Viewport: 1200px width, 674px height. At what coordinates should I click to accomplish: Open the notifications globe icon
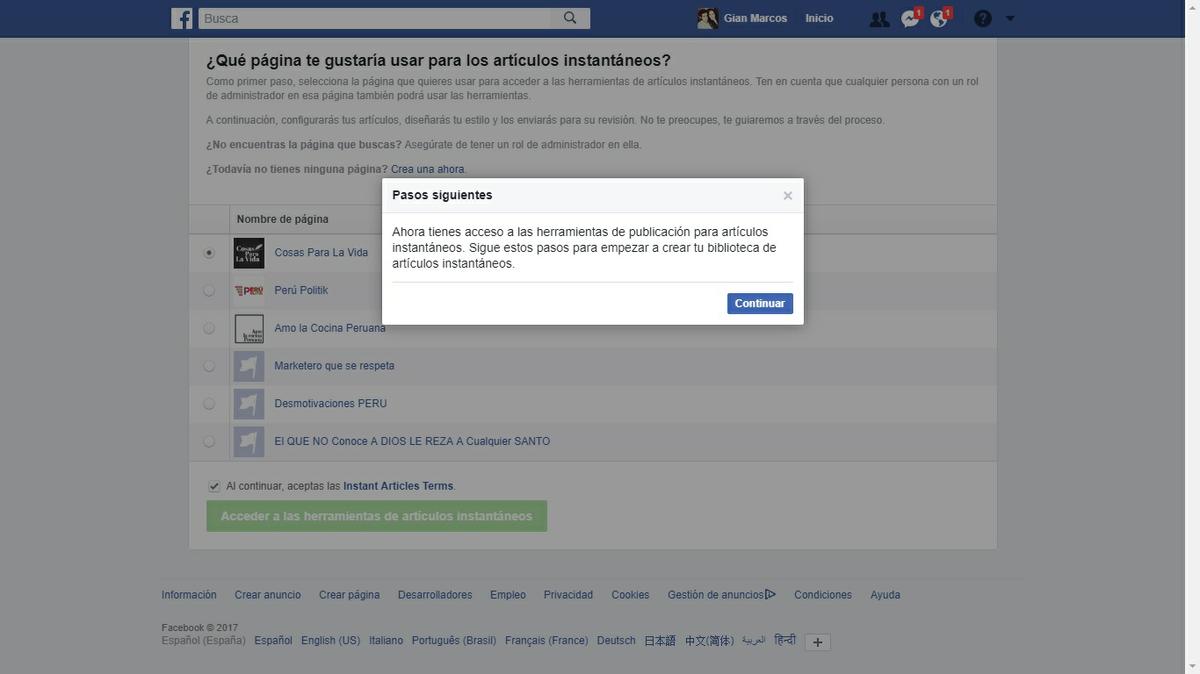pos(938,17)
